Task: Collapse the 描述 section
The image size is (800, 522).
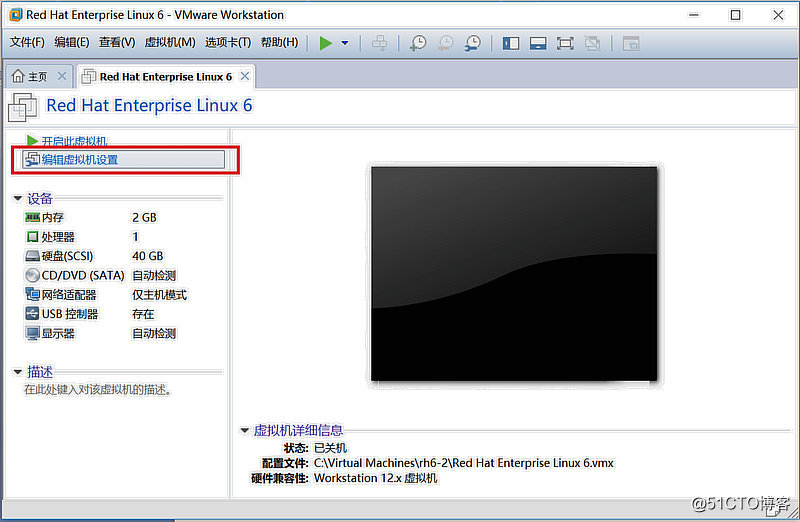Action: point(18,372)
